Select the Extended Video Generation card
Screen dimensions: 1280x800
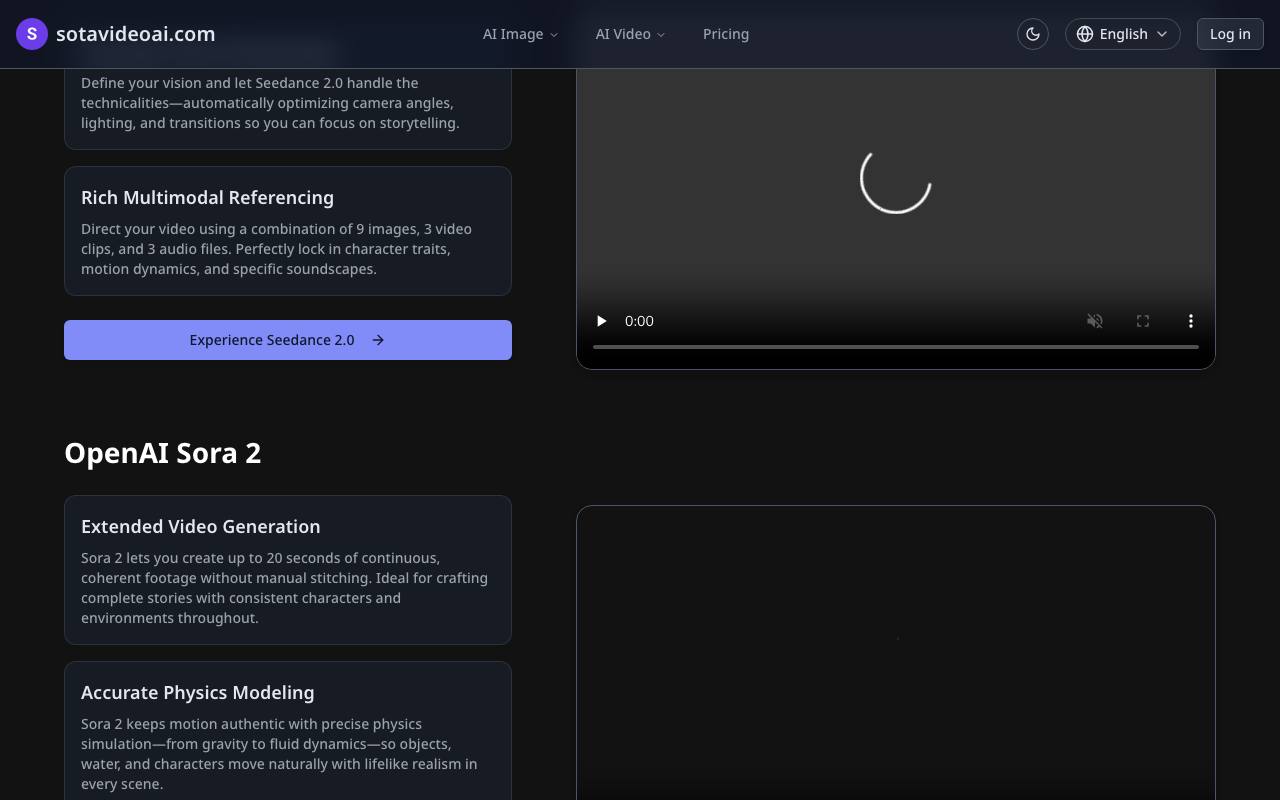pos(288,570)
